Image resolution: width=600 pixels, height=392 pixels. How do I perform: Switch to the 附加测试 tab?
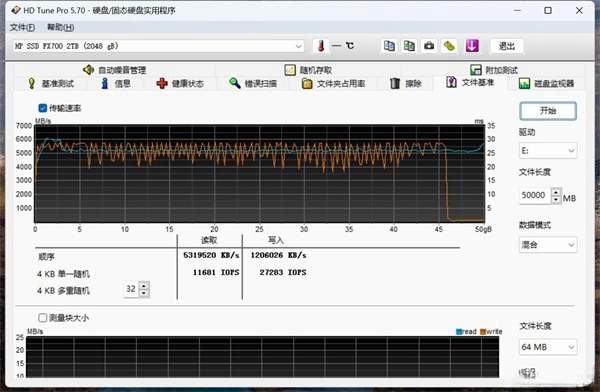point(494,70)
